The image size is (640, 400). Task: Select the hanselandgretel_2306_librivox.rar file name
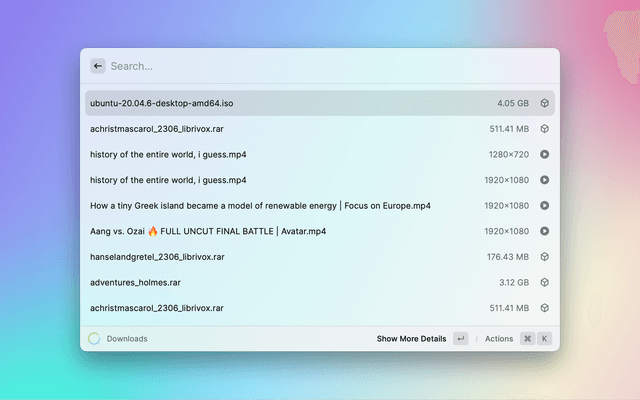[157, 257]
